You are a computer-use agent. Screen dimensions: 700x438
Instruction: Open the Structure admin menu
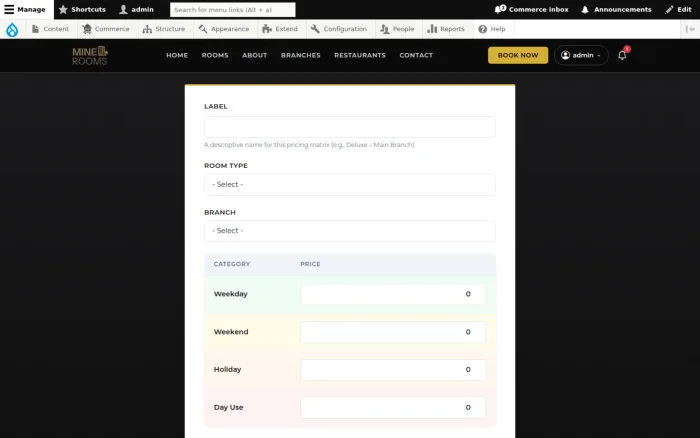click(163, 29)
